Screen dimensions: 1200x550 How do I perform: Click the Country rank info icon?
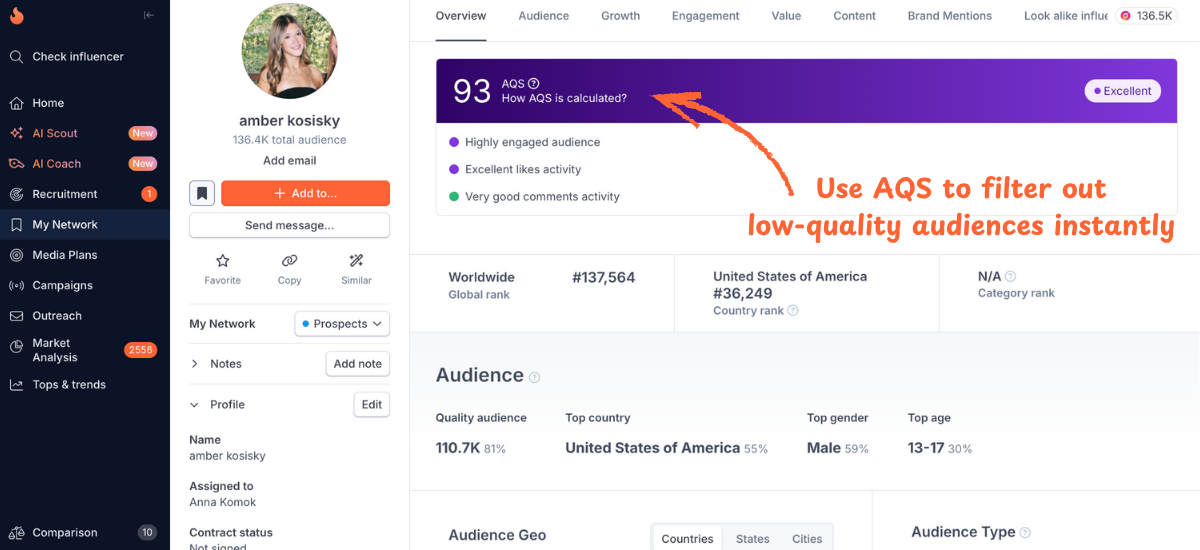point(793,311)
